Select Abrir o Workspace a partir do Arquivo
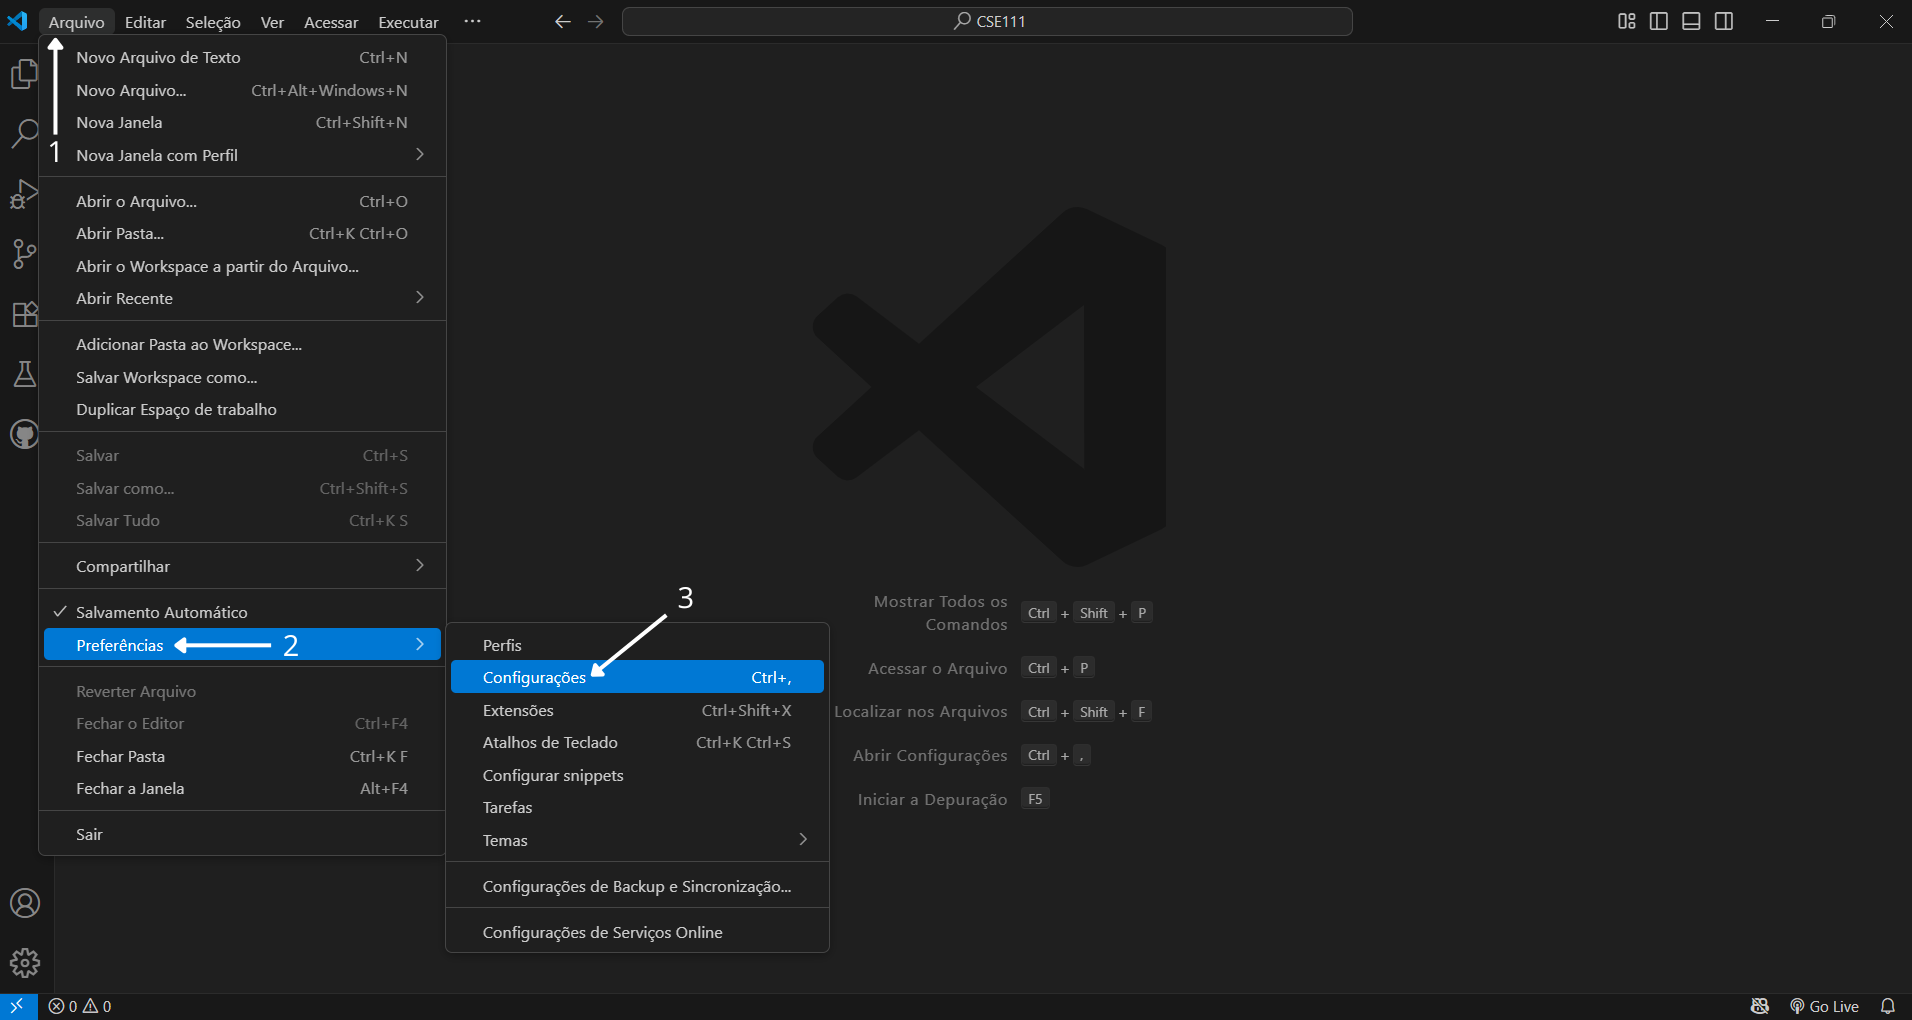Image resolution: width=1912 pixels, height=1020 pixels. pyautogui.click(x=242, y=266)
